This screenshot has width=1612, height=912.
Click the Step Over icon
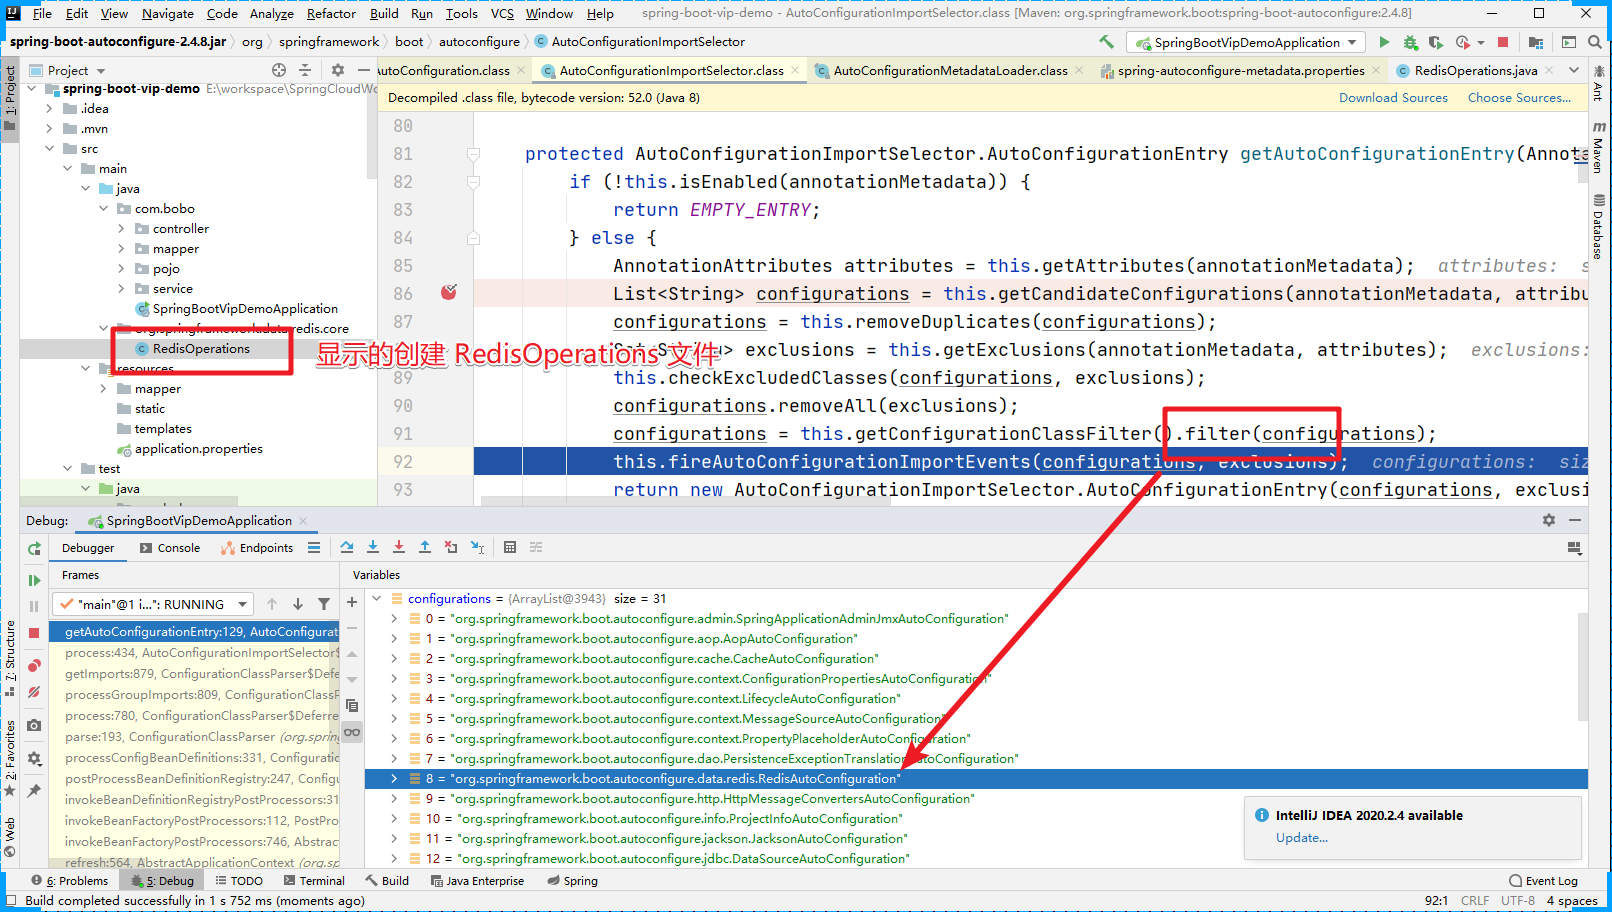[x=347, y=547]
